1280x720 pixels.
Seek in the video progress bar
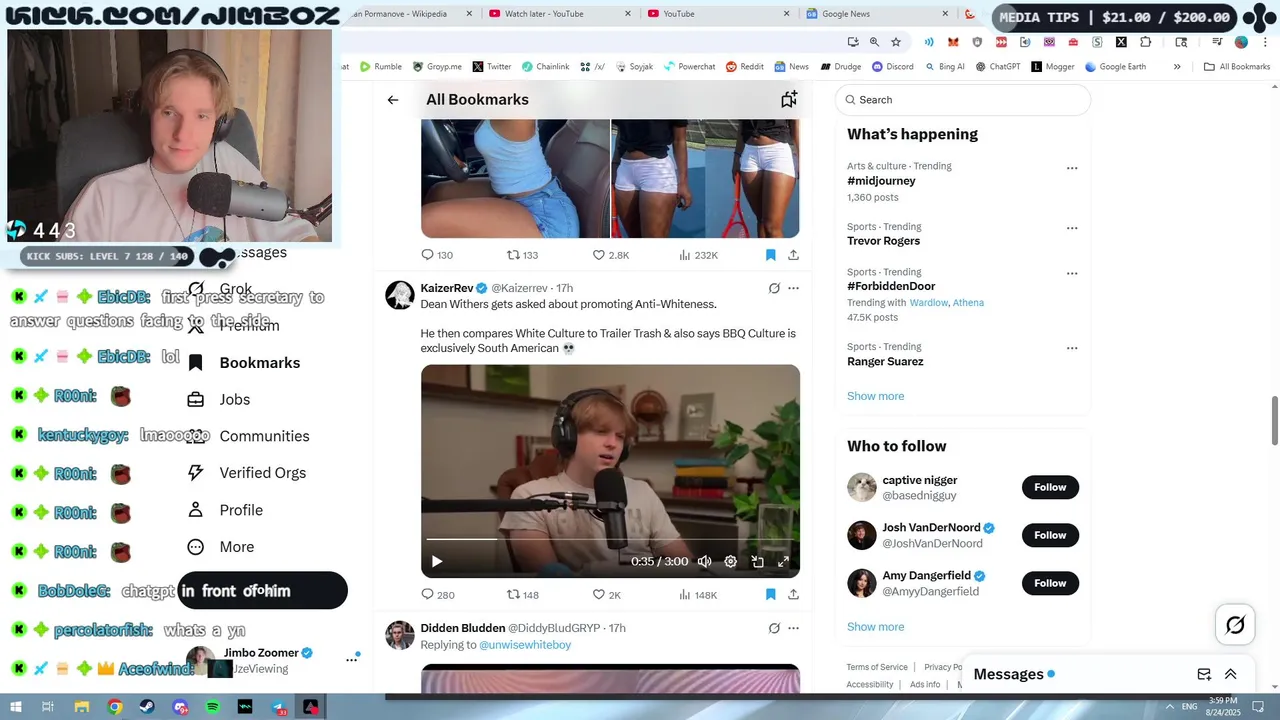(610, 539)
